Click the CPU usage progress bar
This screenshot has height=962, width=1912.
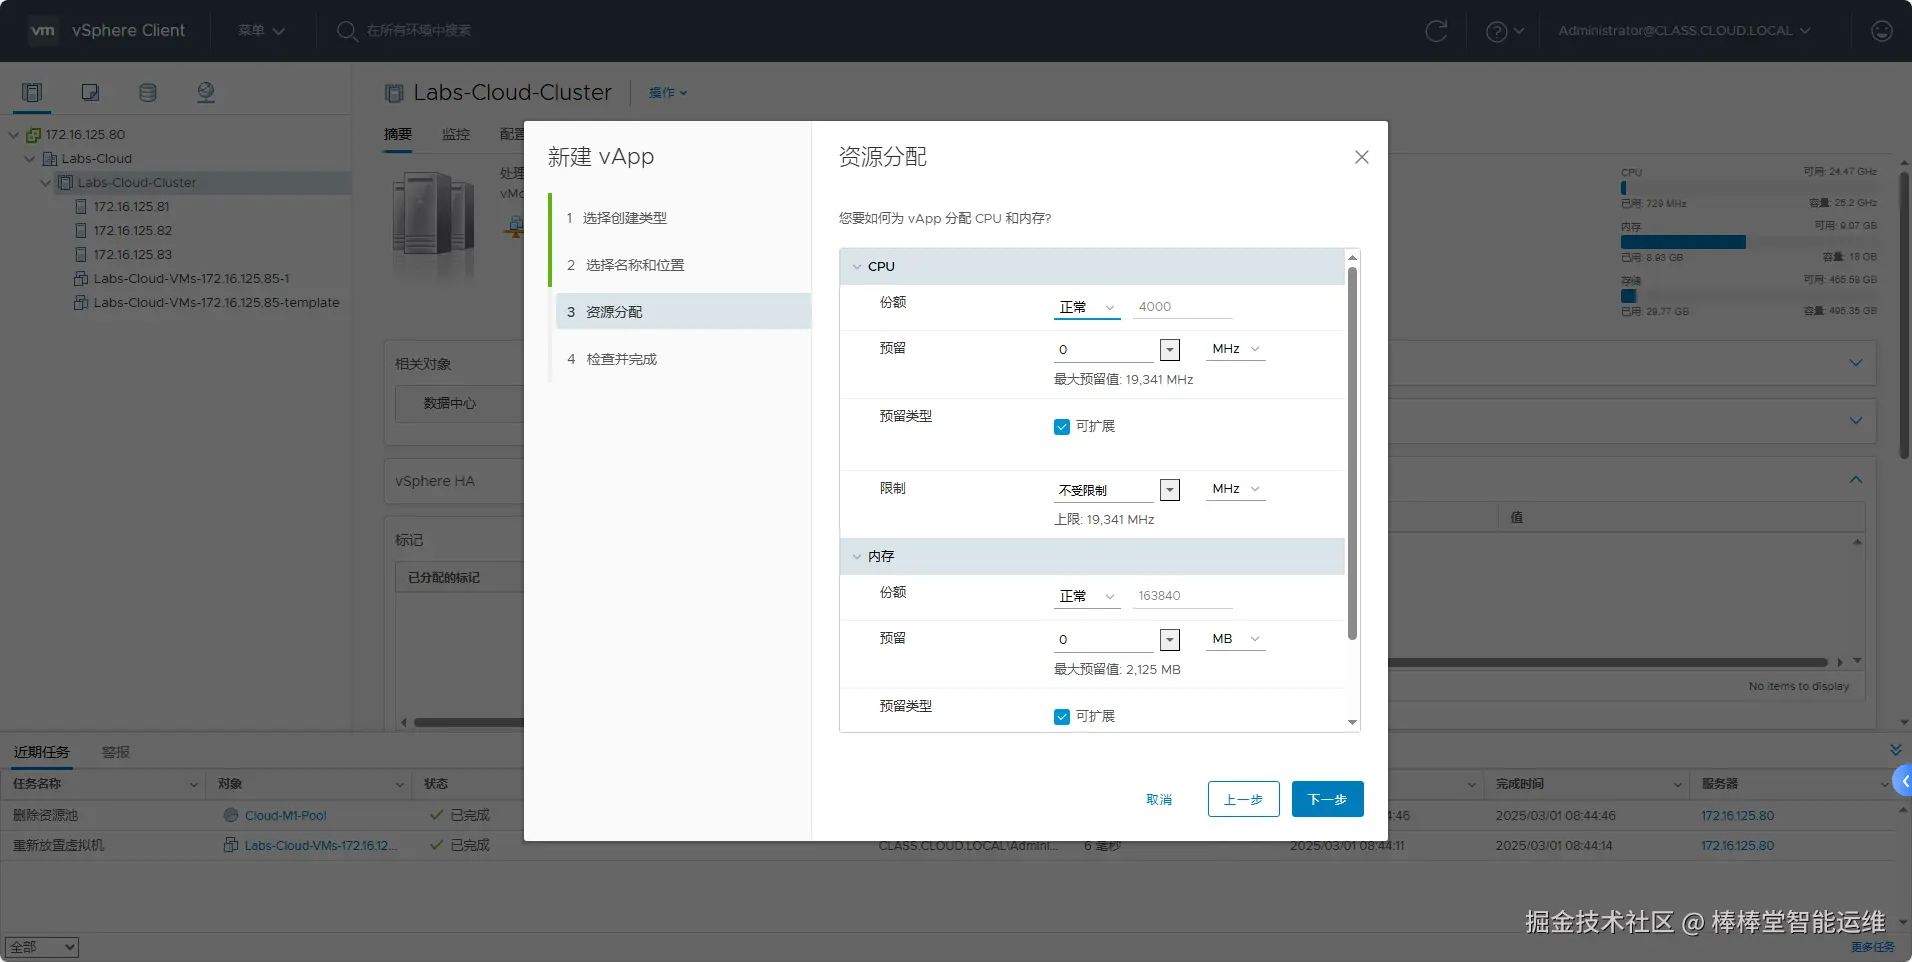tap(1749, 188)
